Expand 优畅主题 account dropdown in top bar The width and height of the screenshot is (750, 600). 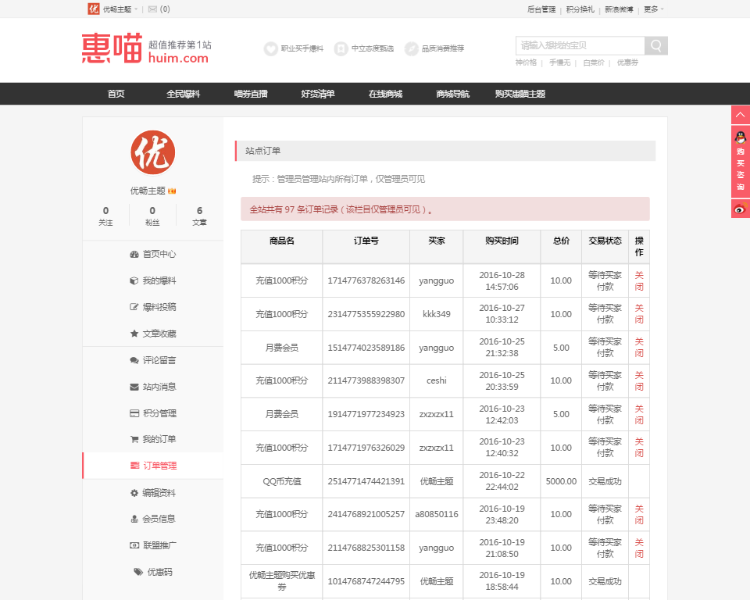coord(113,9)
